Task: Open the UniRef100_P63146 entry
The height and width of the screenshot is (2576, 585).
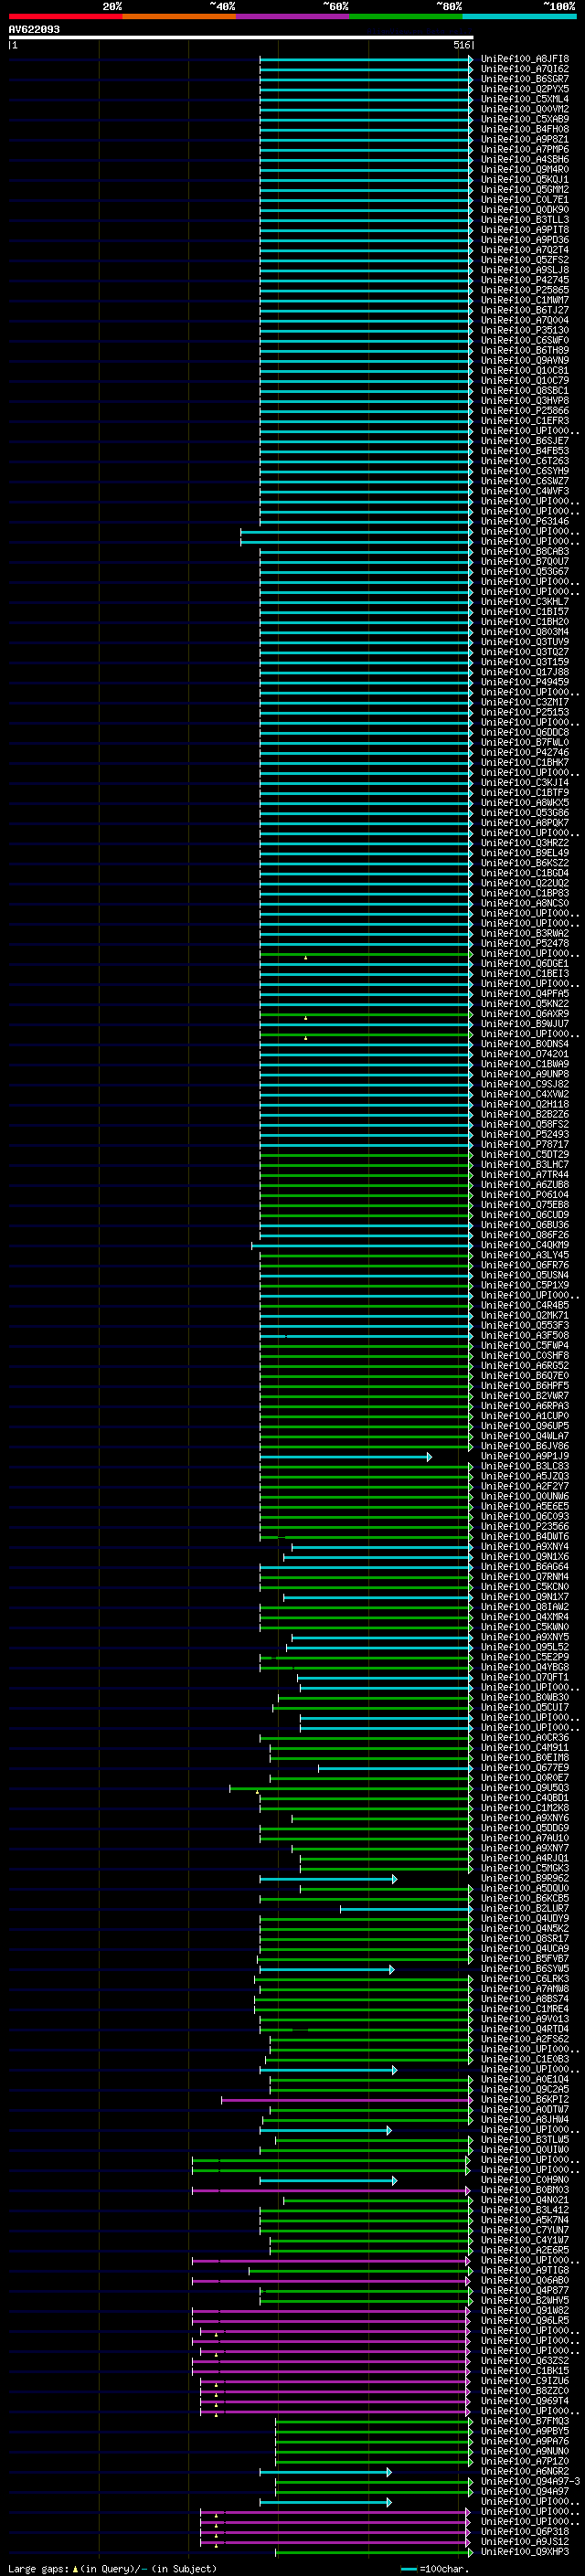Action: [525, 521]
